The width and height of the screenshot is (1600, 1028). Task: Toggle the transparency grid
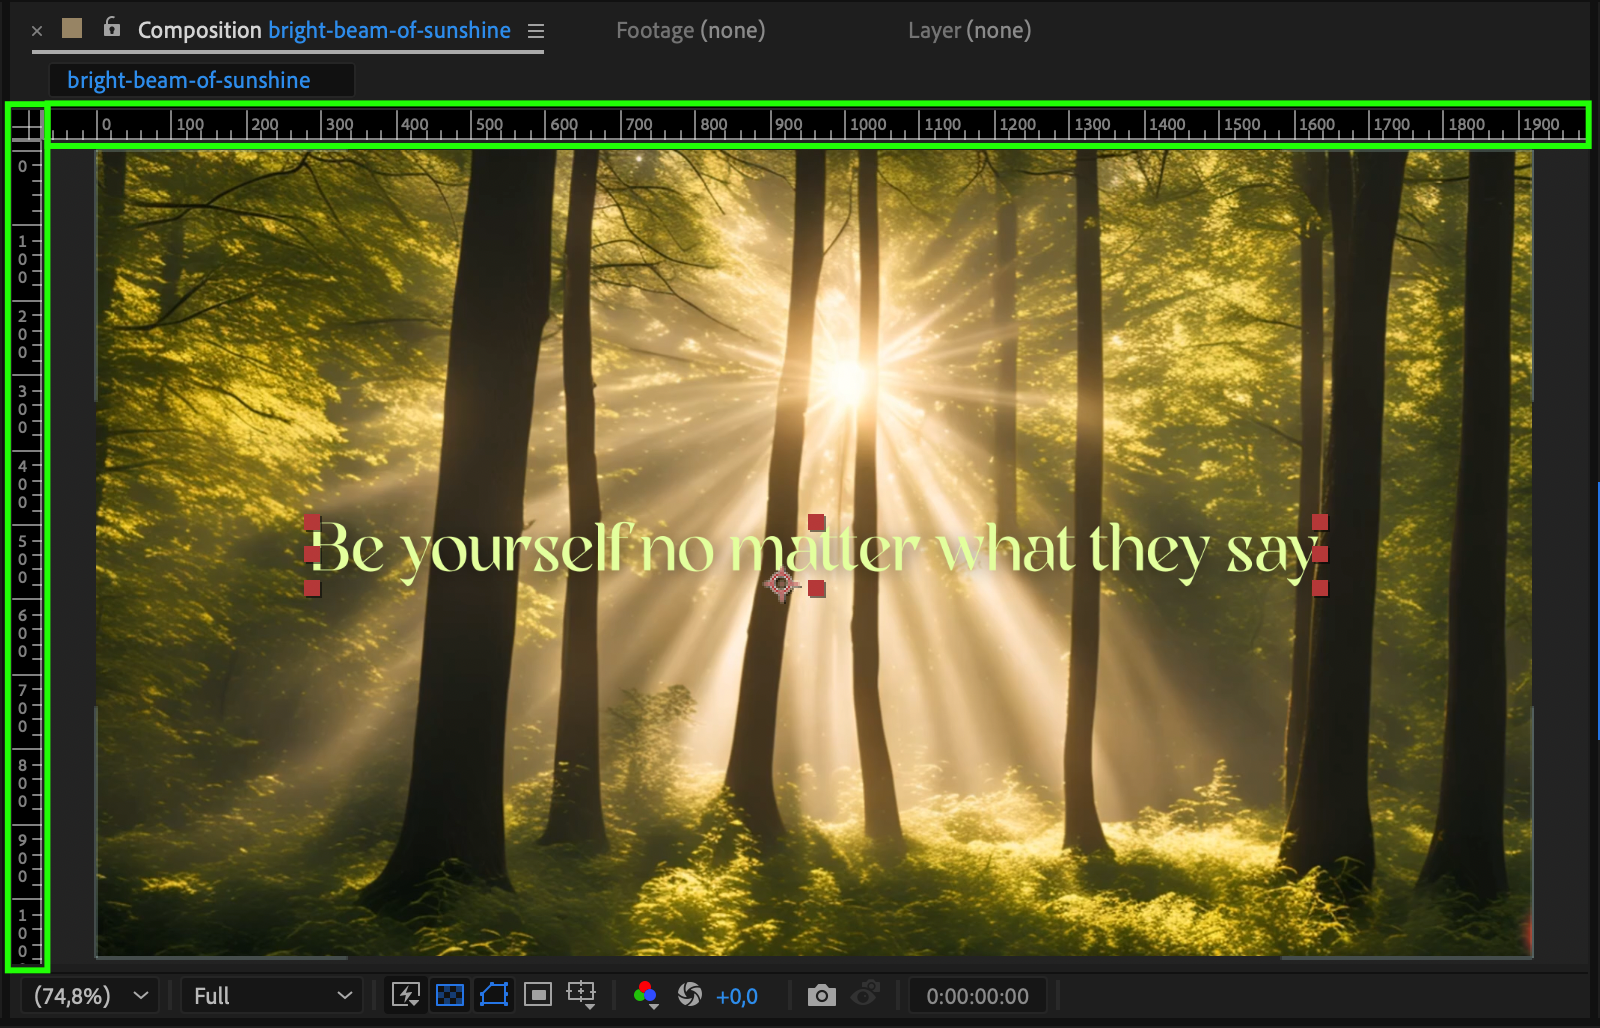tap(450, 995)
